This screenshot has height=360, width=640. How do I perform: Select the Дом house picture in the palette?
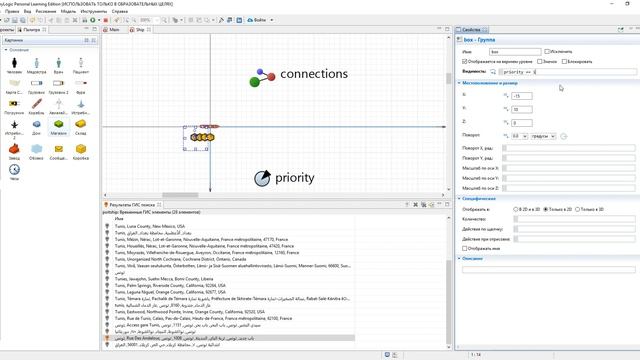[x=36, y=124]
